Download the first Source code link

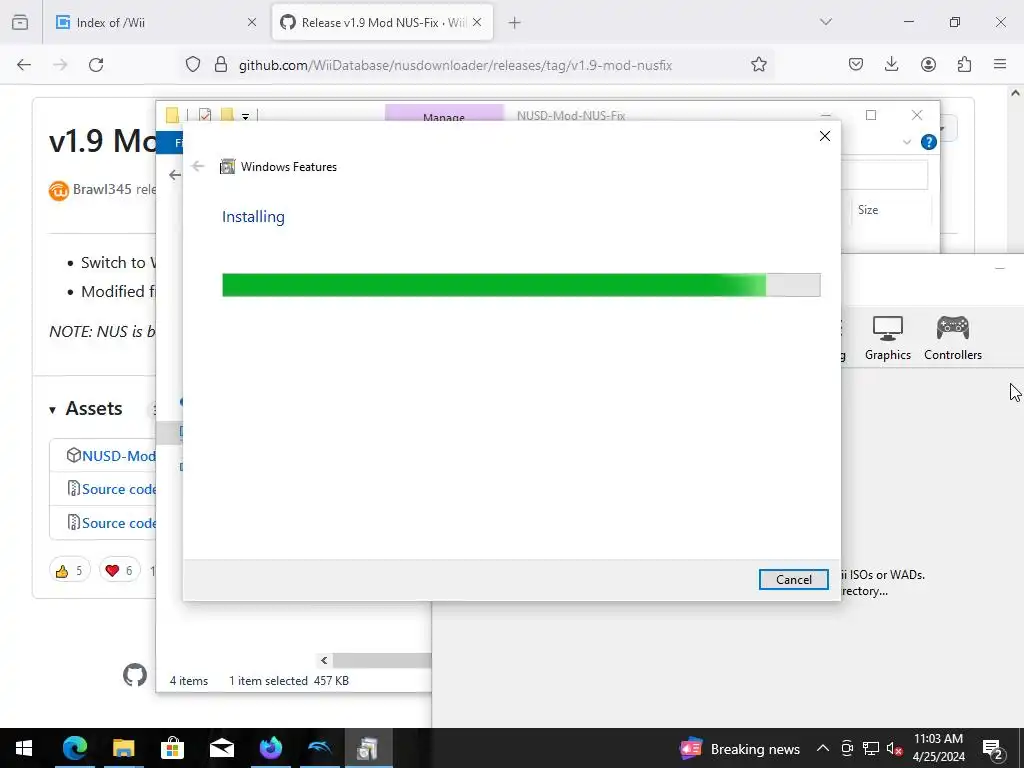(x=118, y=489)
